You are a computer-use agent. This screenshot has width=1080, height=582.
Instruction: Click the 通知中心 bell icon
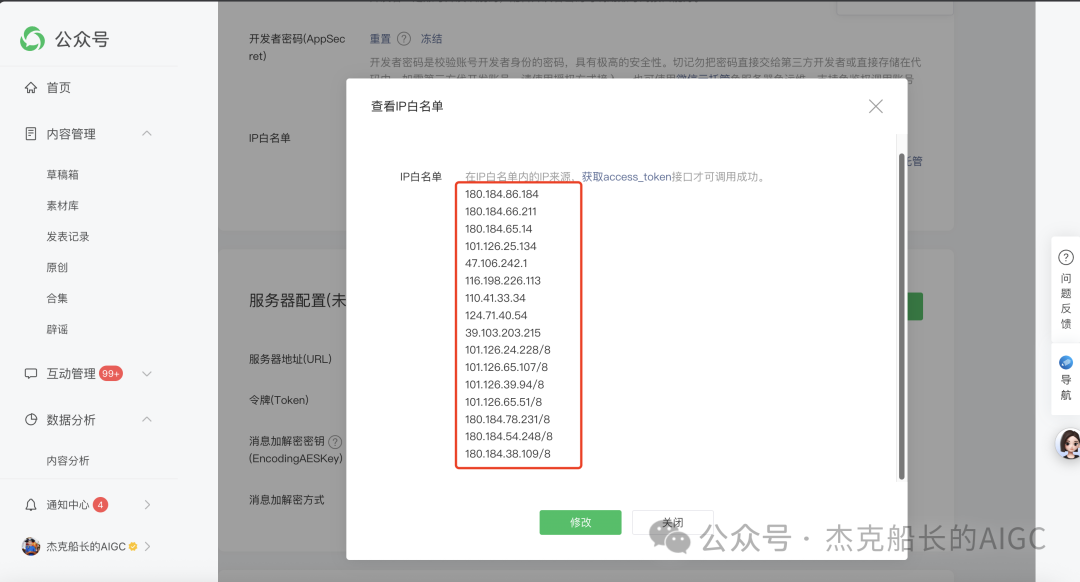[30, 505]
